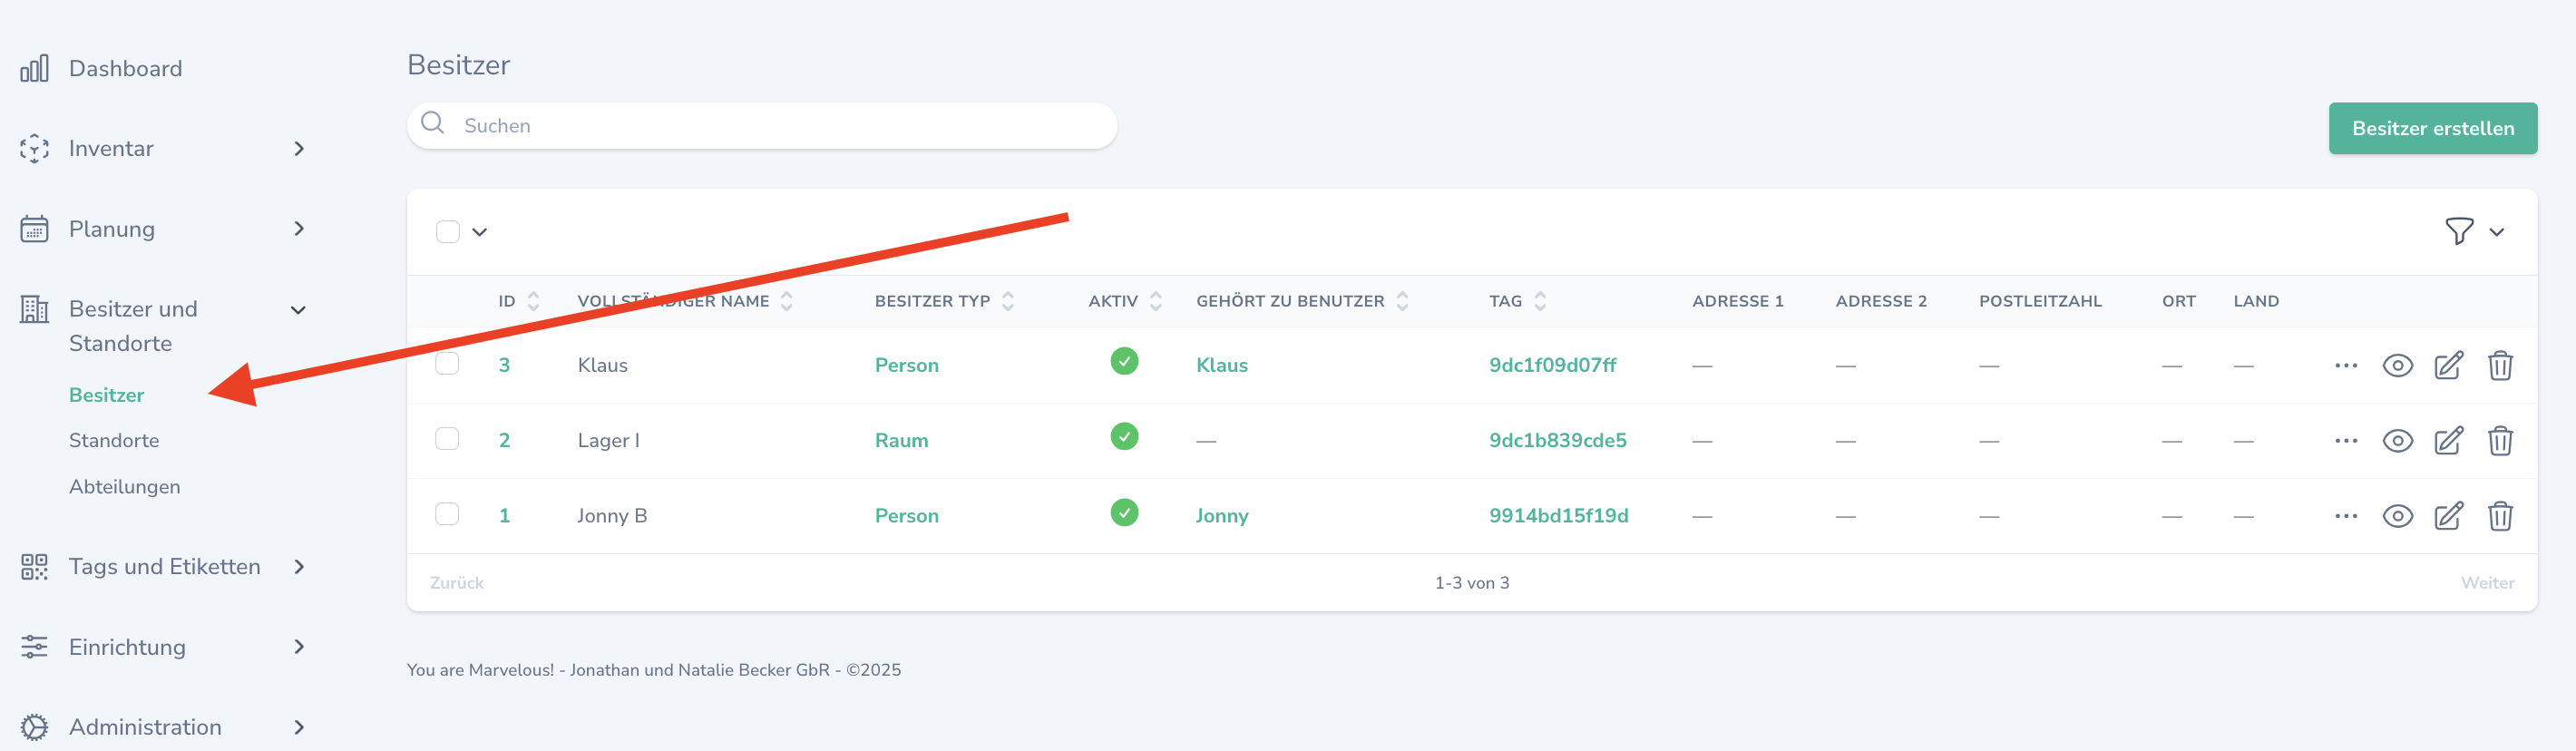
Task: Open tag link 9dc1b839cde5
Action: point(1557,441)
